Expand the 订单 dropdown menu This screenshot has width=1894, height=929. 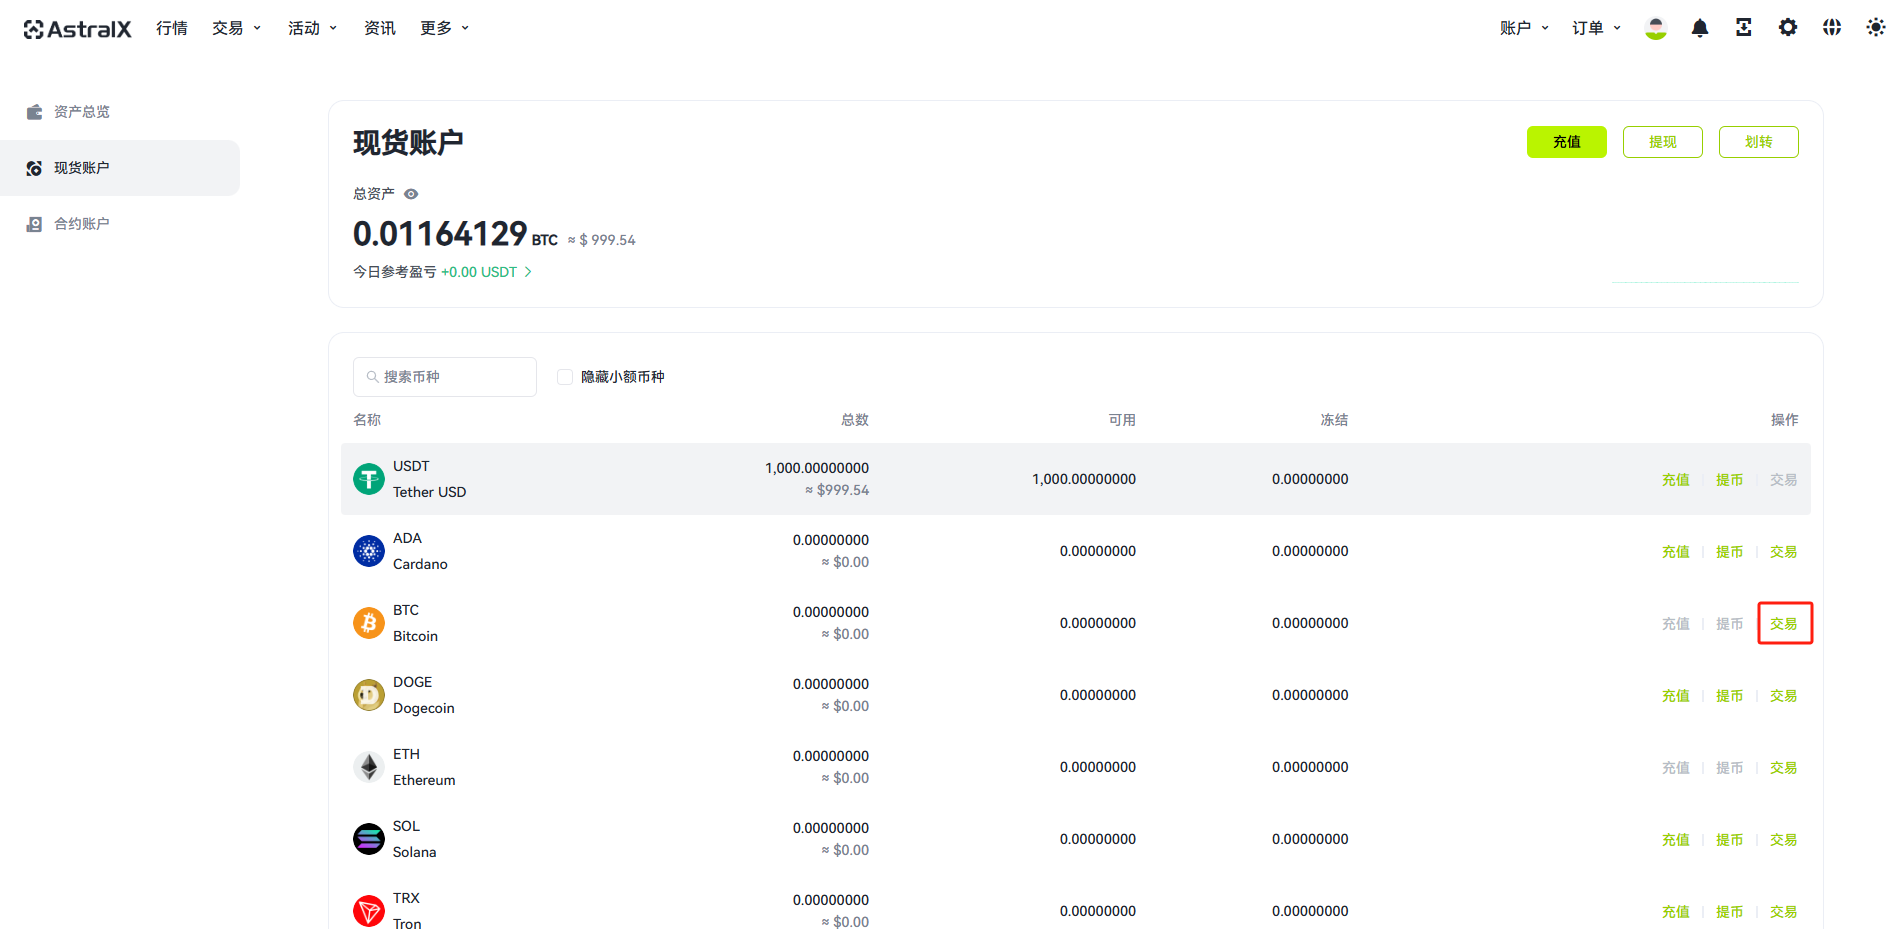tap(1597, 28)
